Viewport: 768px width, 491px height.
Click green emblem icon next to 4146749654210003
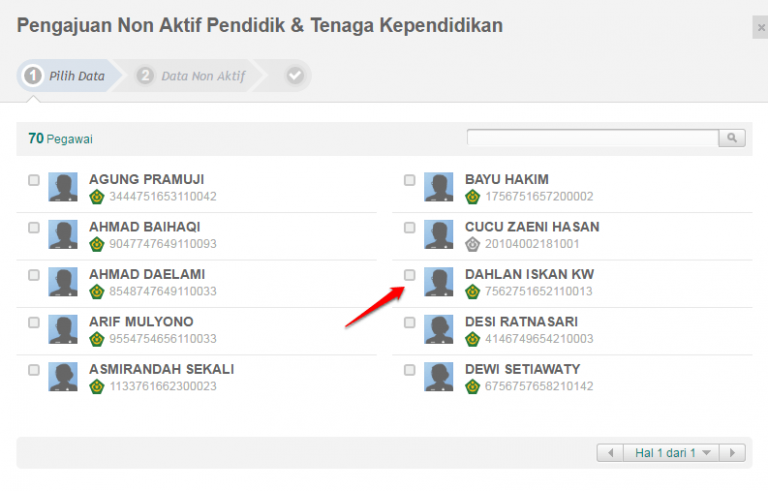click(473, 339)
